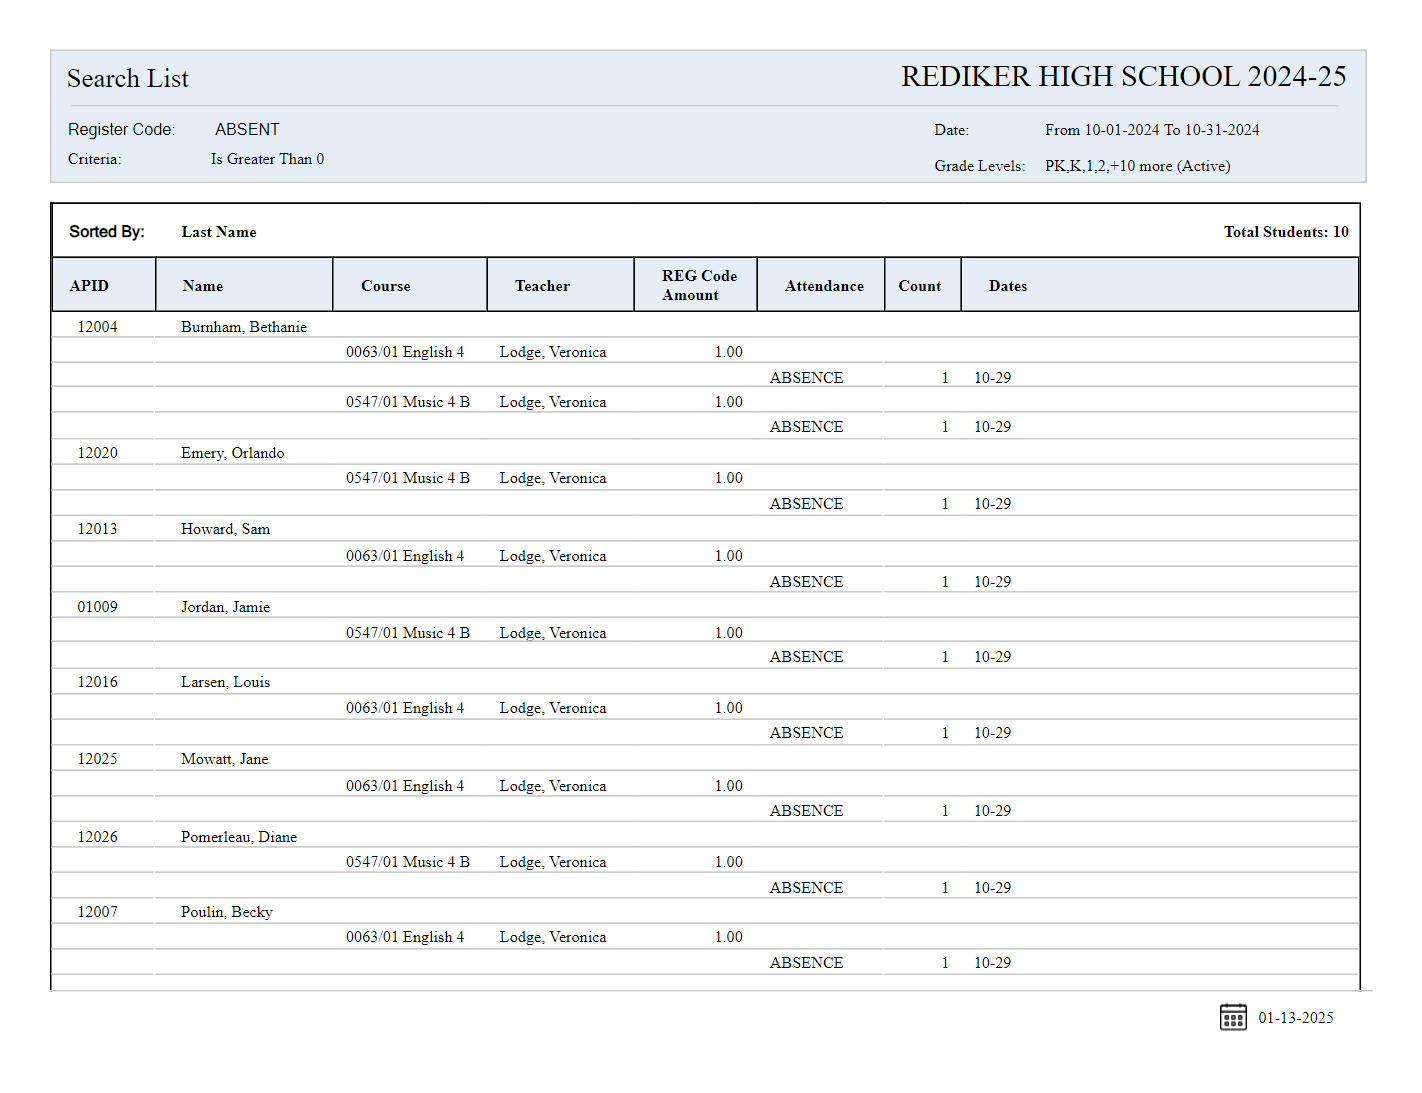The image size is (1422, 1093).
Task: Click the APID column header
Action: pyautogui.click(x=104, y=285)
